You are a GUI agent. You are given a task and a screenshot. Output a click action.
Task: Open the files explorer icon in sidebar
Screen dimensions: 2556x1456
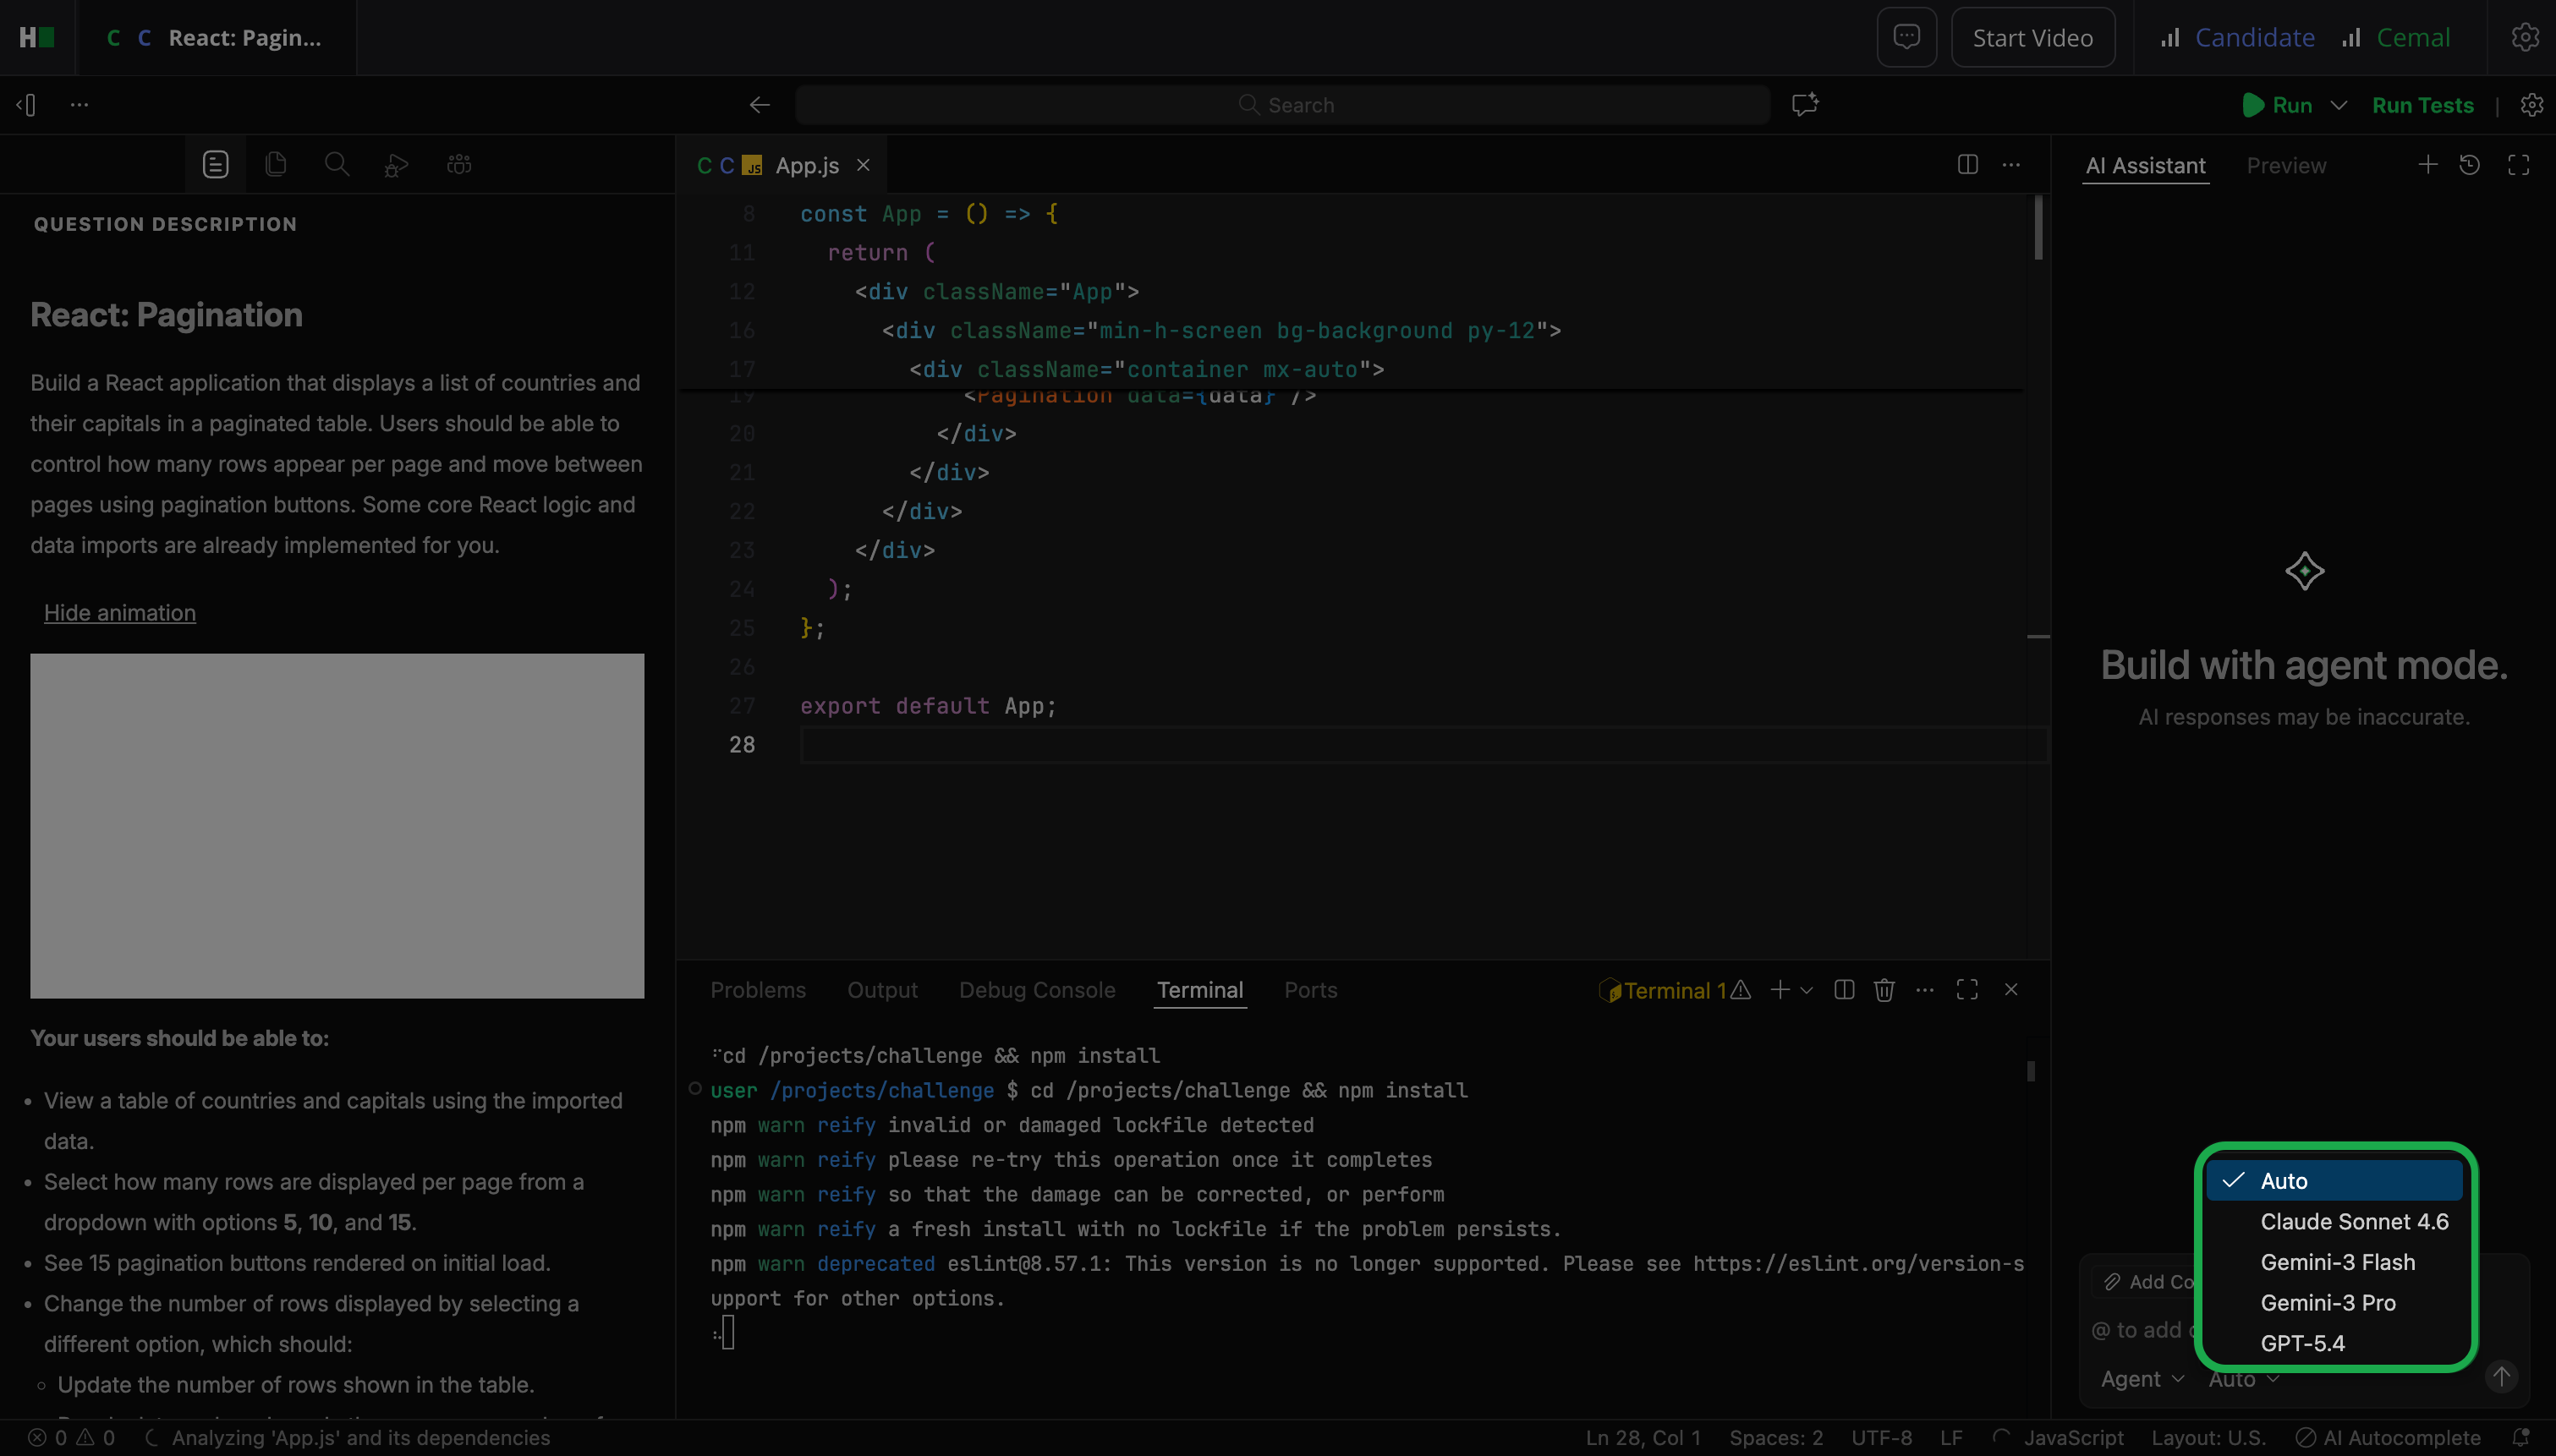(276, 164)
